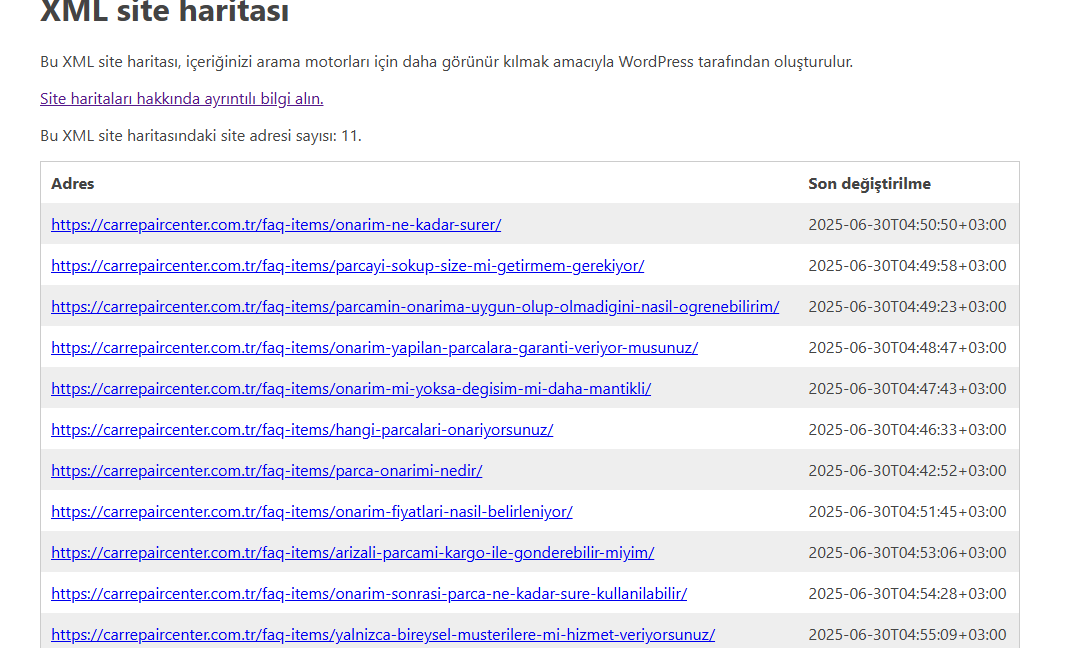Click the 2025-06-30T04:53:06+03:00 timestamp cell
The image size is (1089, 648).
coord(907,553)
